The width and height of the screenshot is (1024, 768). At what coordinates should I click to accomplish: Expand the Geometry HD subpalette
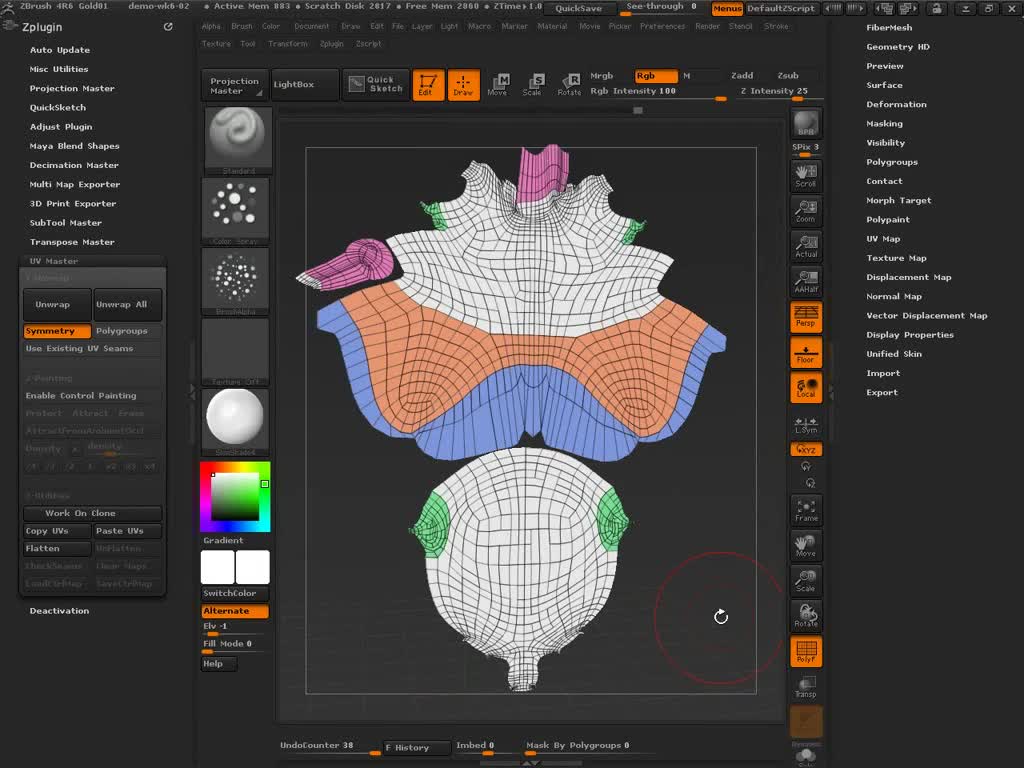[x=898, y=47]
